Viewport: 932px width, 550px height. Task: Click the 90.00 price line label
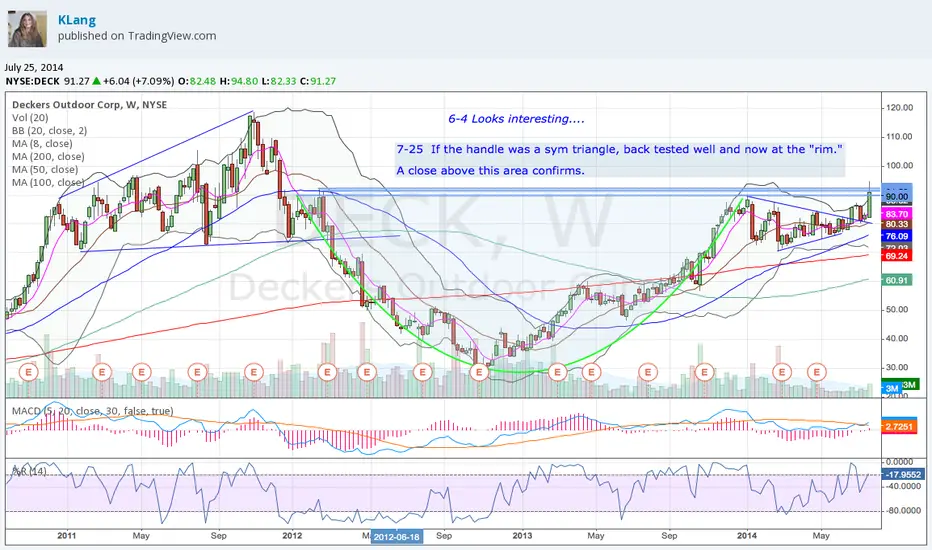click(x=897, y=196)
